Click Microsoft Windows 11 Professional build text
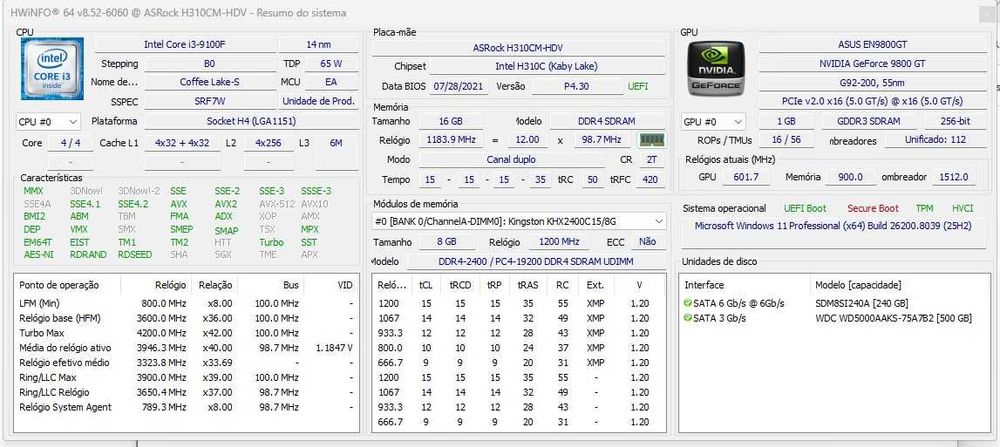 [833, 226]
